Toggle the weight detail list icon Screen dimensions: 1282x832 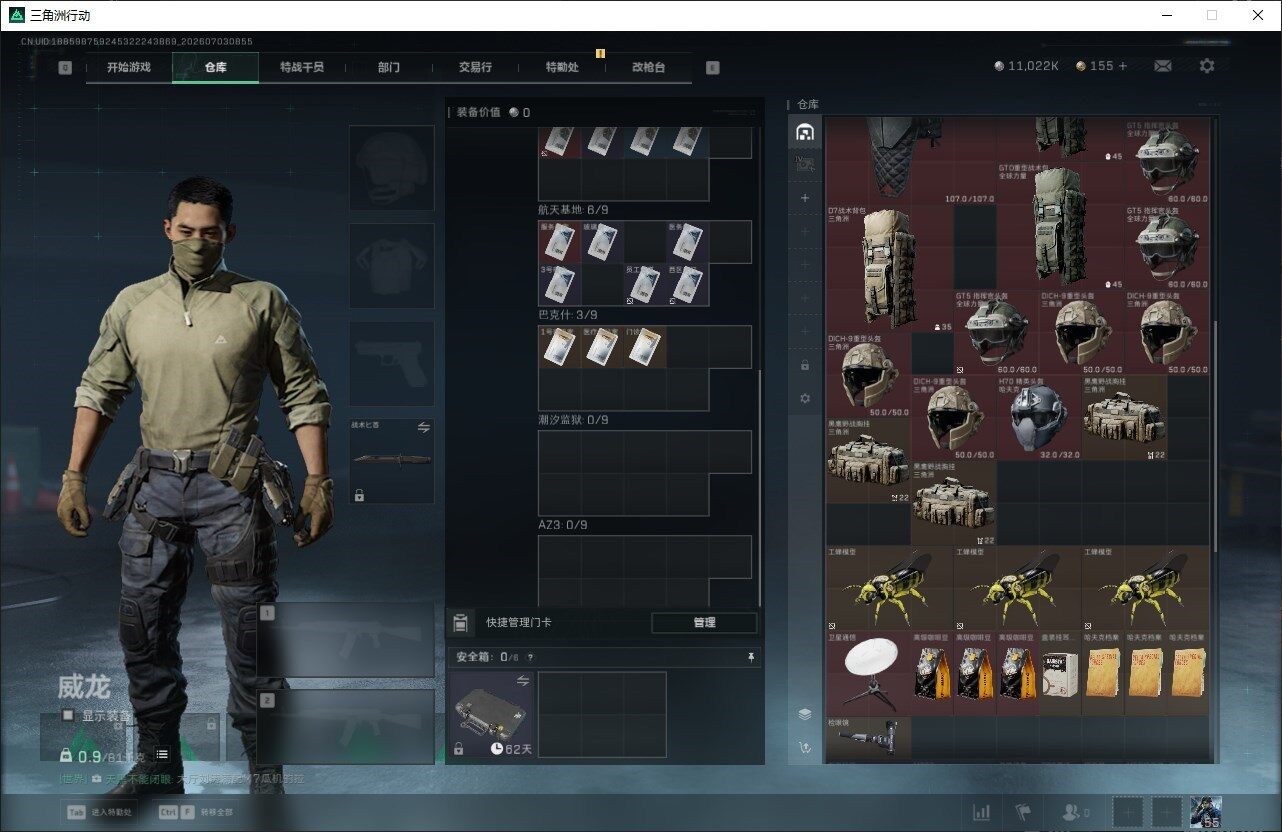[162, 755]
